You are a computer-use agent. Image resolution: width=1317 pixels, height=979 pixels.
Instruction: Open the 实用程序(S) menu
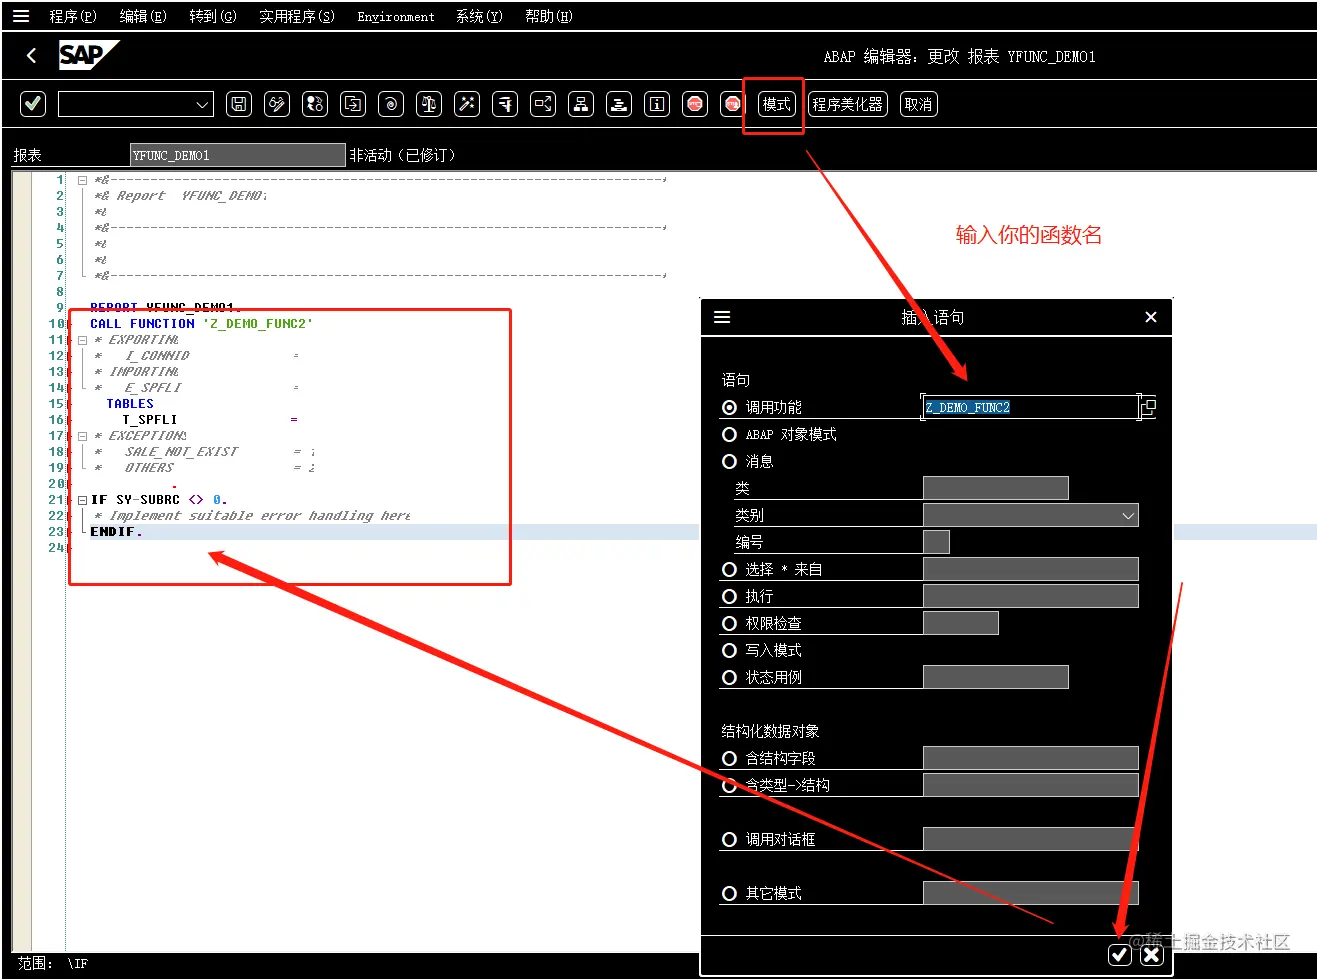click(297, 16)
